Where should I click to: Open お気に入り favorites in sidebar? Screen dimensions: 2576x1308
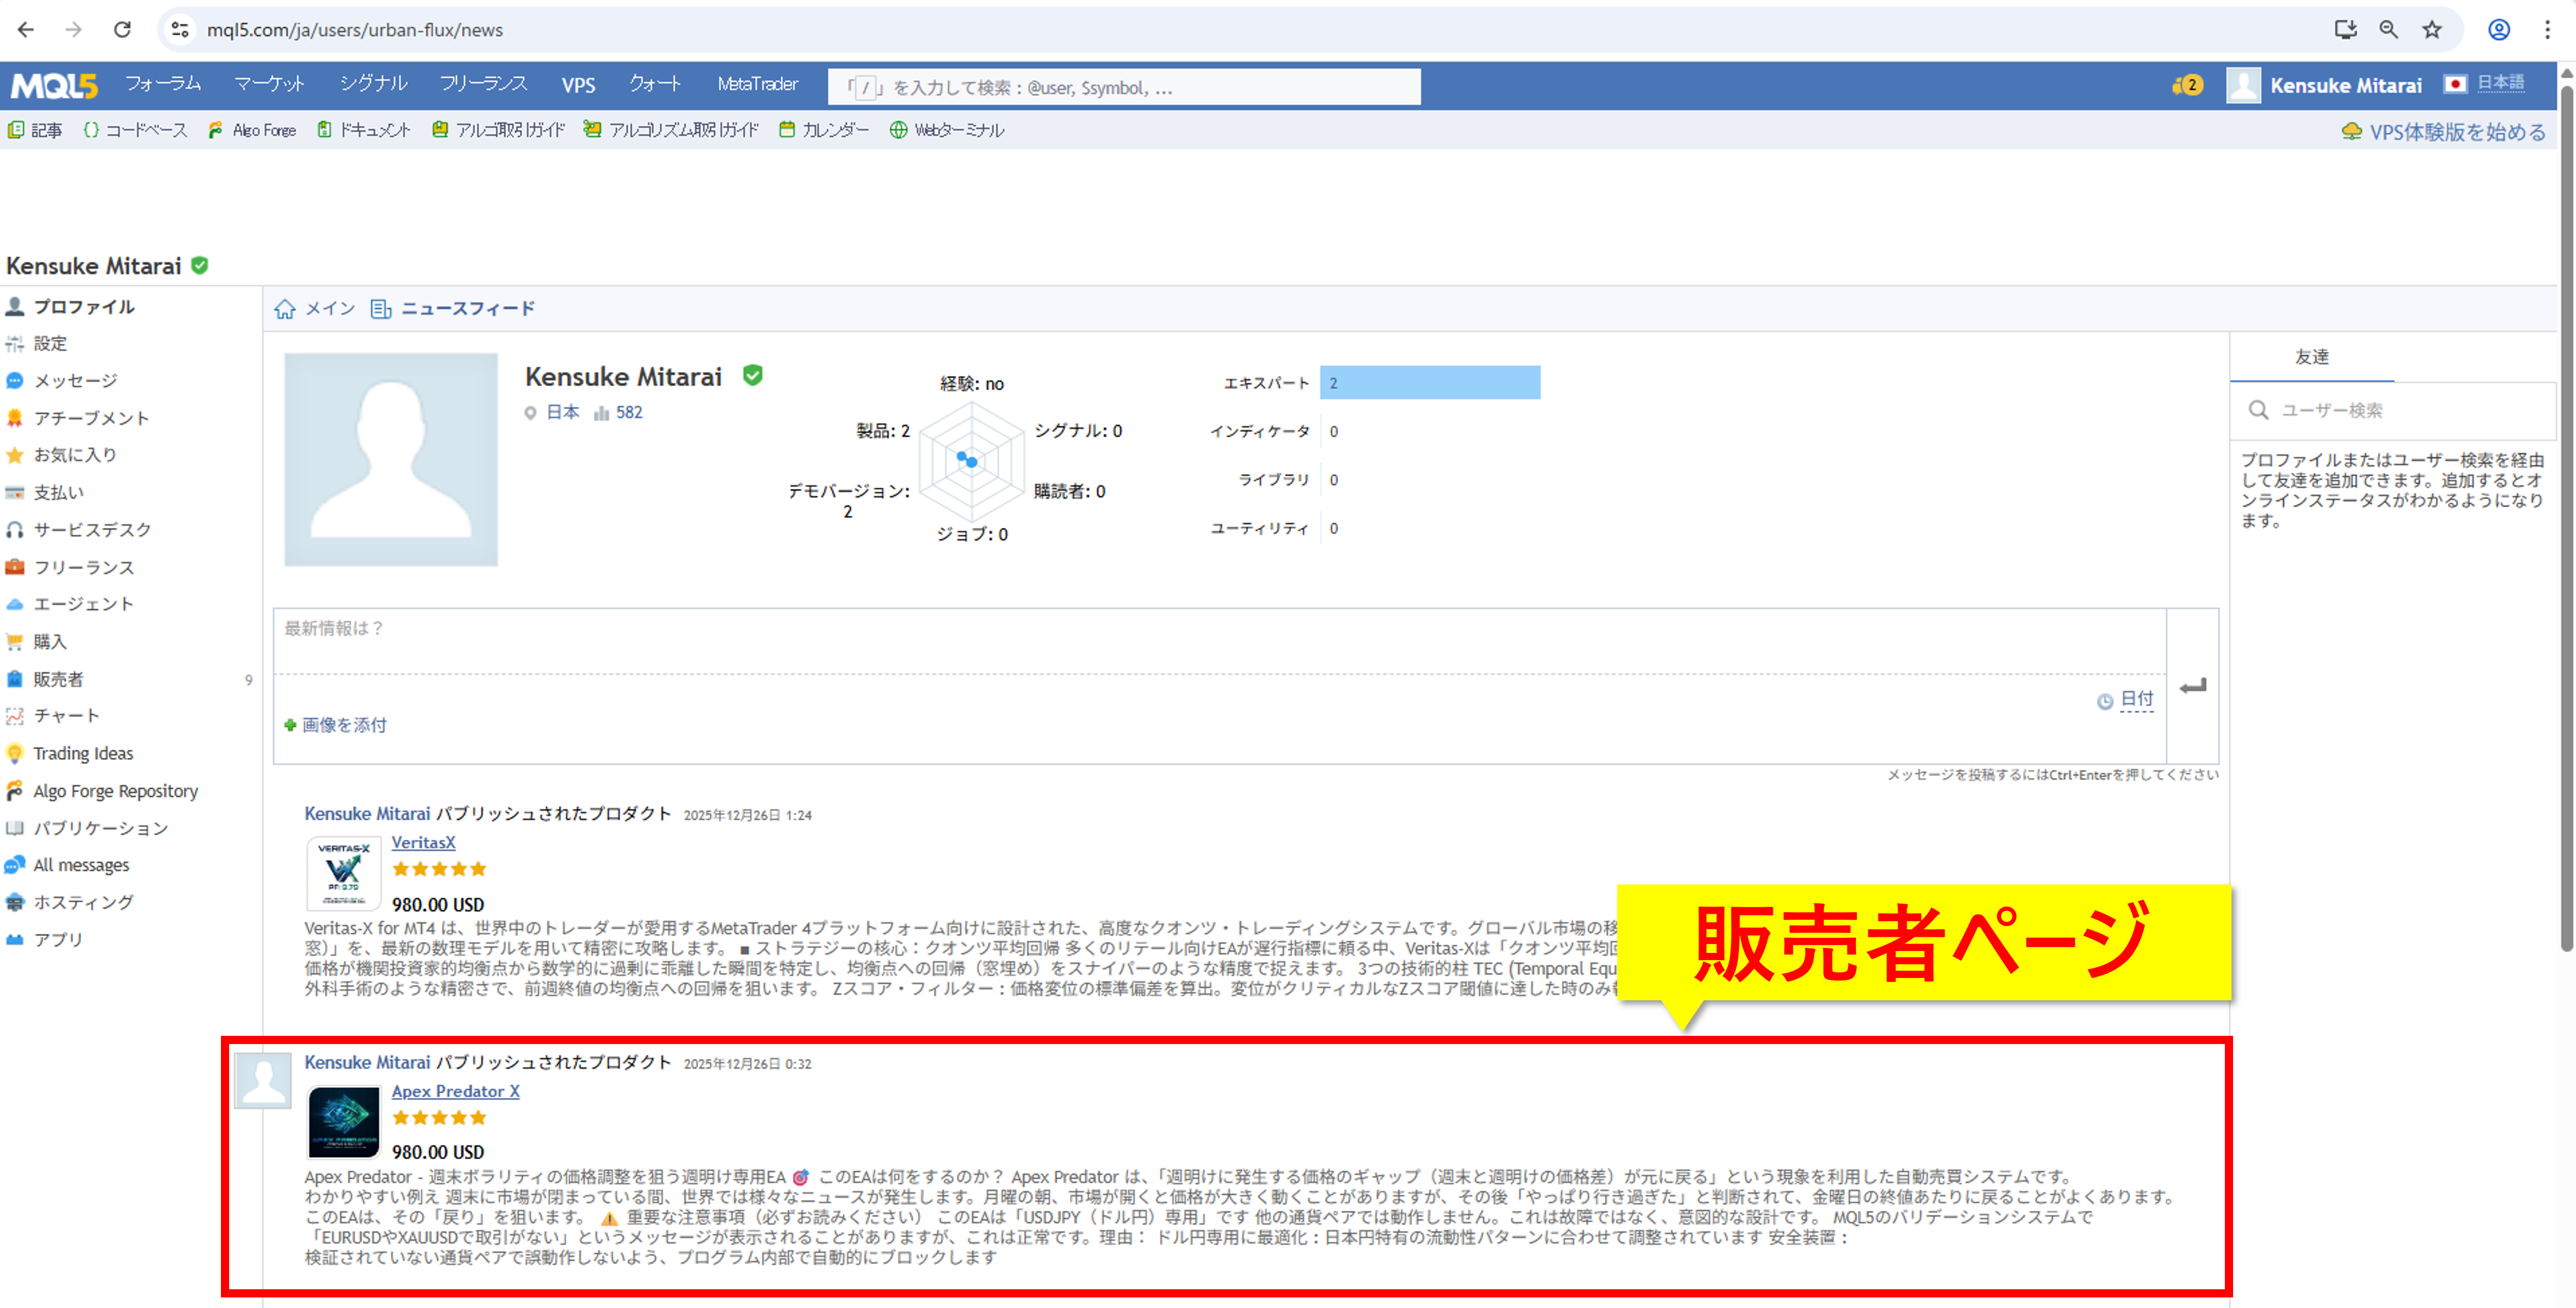pyautogui.click(x=75, y=455)
